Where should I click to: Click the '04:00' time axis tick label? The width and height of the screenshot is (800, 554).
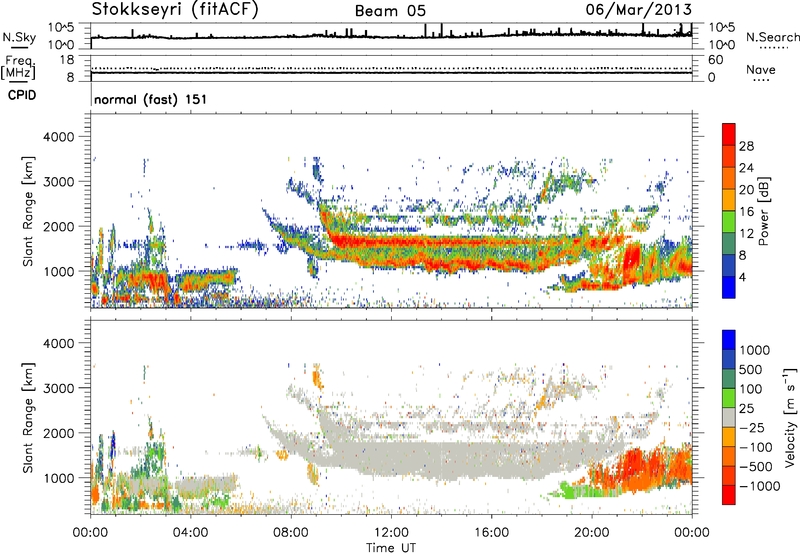tap(190, 533)
